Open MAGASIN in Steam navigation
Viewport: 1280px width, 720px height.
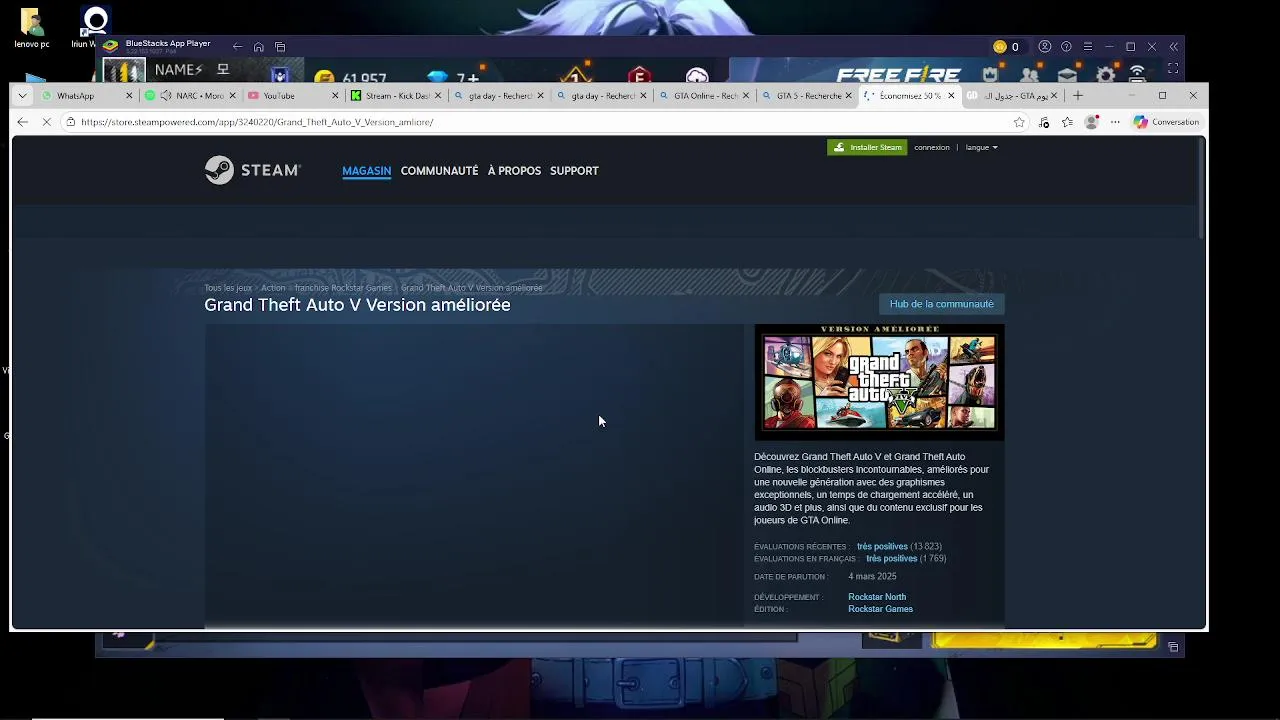[x=366, y=171]
